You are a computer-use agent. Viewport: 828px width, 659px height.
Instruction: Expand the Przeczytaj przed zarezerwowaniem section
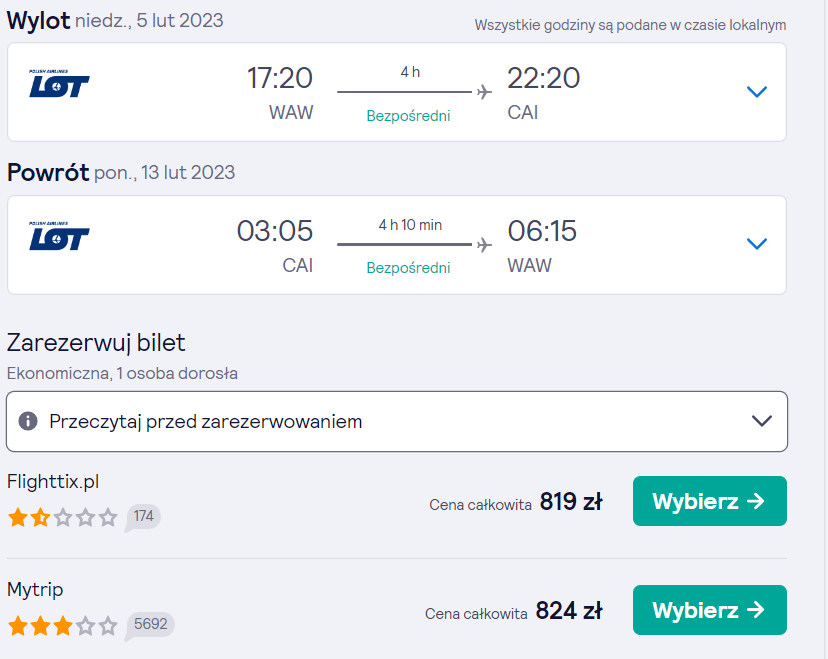click(397, 421)
